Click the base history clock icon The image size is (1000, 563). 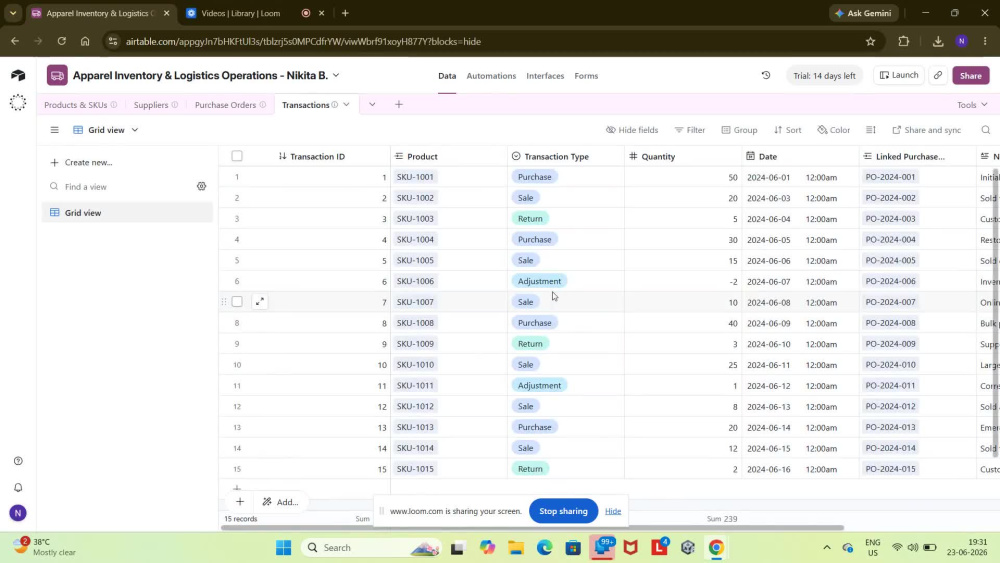[x=766, y=75]
